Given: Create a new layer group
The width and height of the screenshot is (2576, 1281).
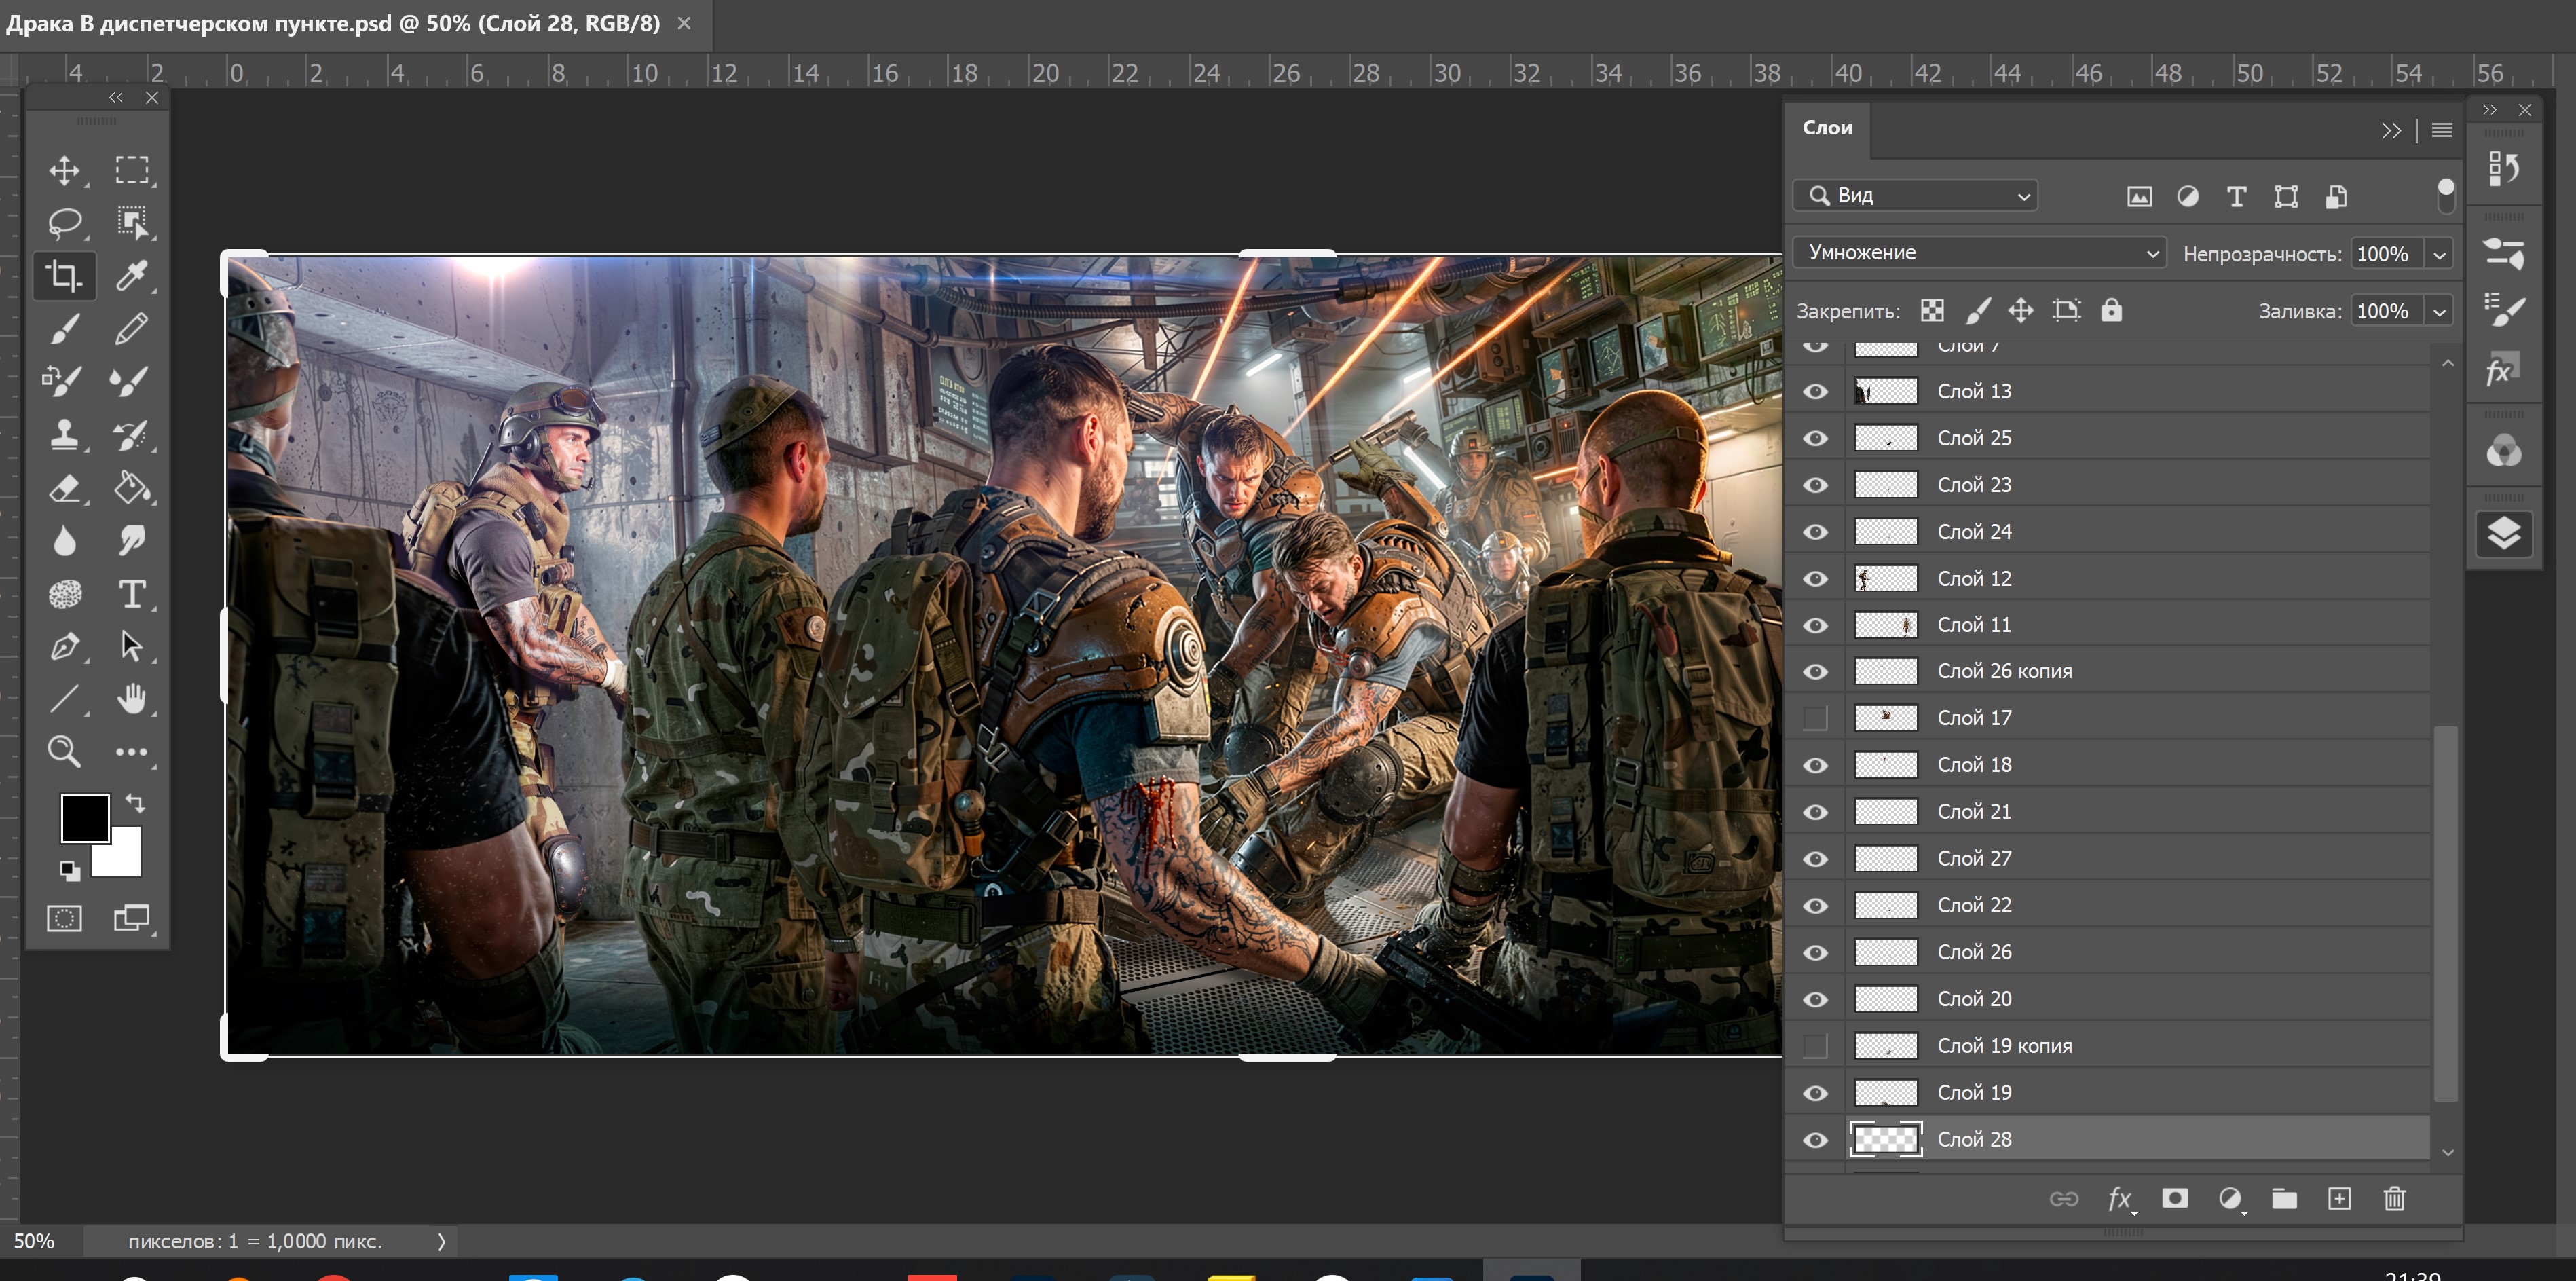Looking at the screenshot, I should (2284, 1198).
